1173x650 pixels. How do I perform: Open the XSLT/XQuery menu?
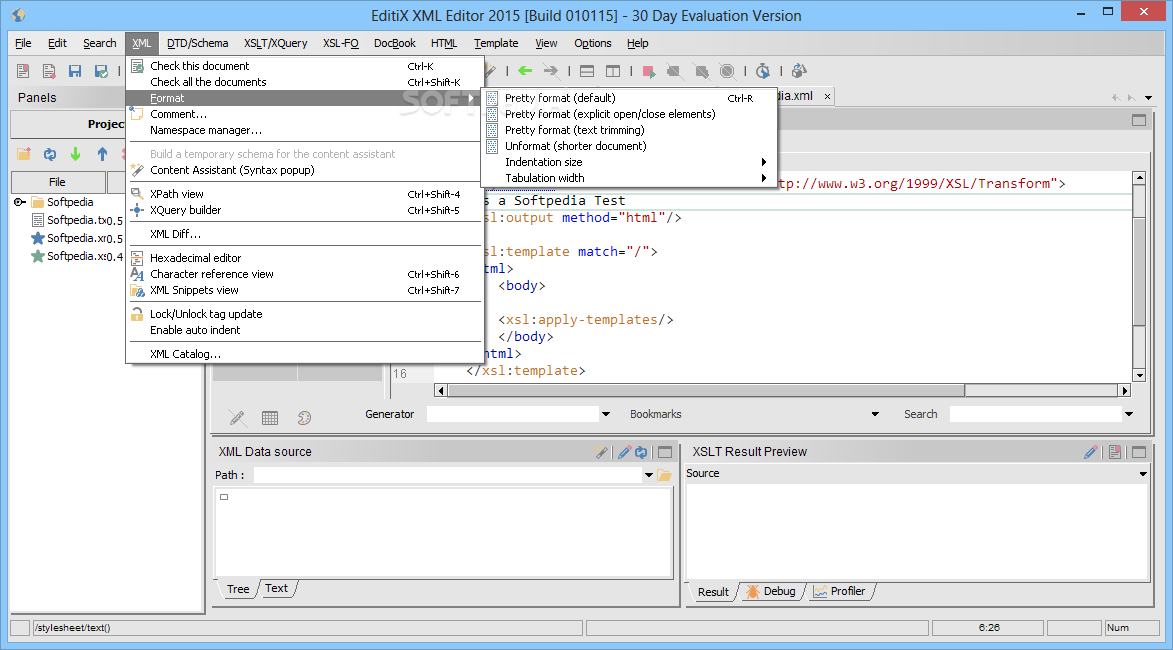275,43
